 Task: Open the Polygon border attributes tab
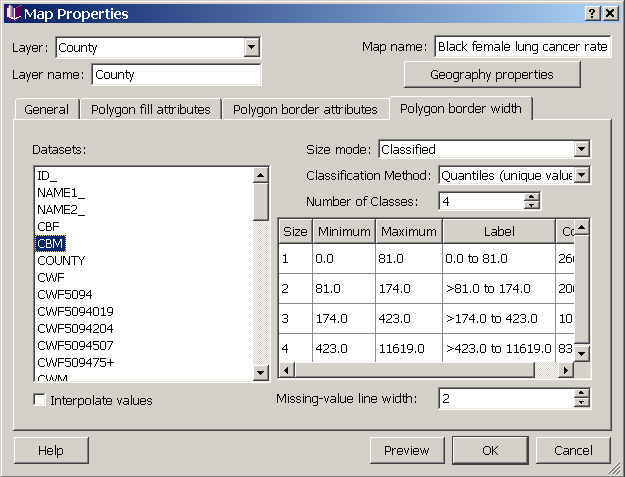pyautogui.click(x=305, y=109)
